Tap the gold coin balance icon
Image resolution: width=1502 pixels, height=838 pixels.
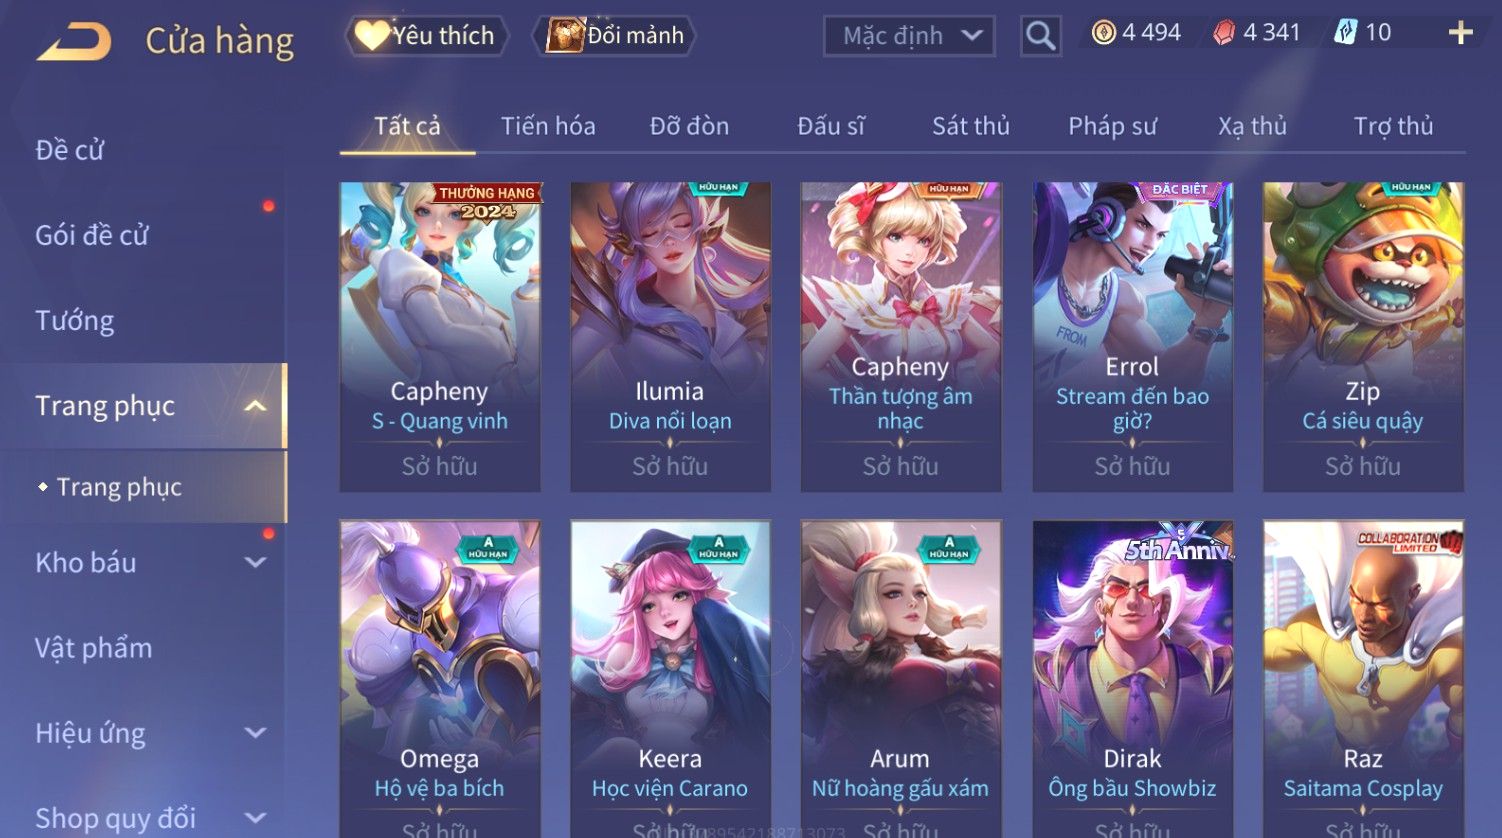[1103, 33]
